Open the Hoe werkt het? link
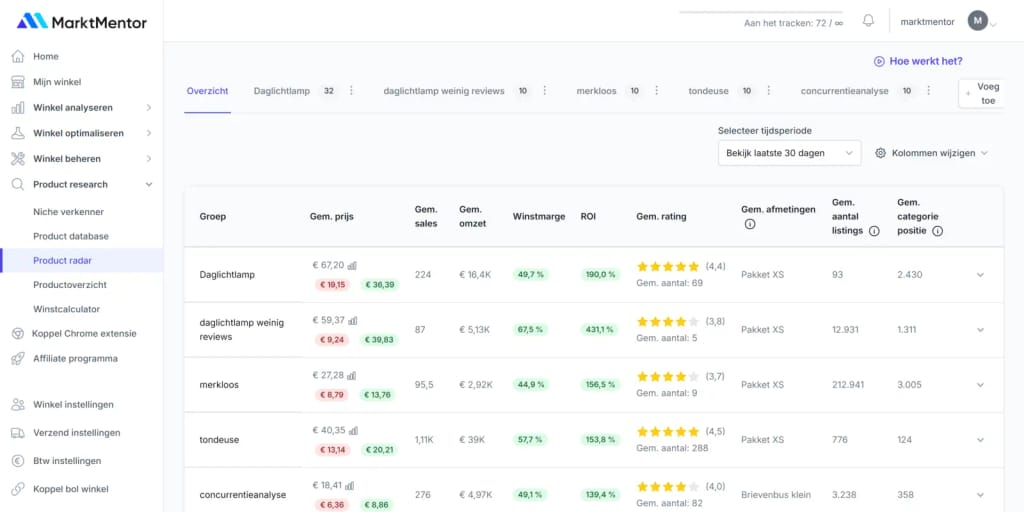This screenshot has height=512, width=1024. tap(918, 61)
